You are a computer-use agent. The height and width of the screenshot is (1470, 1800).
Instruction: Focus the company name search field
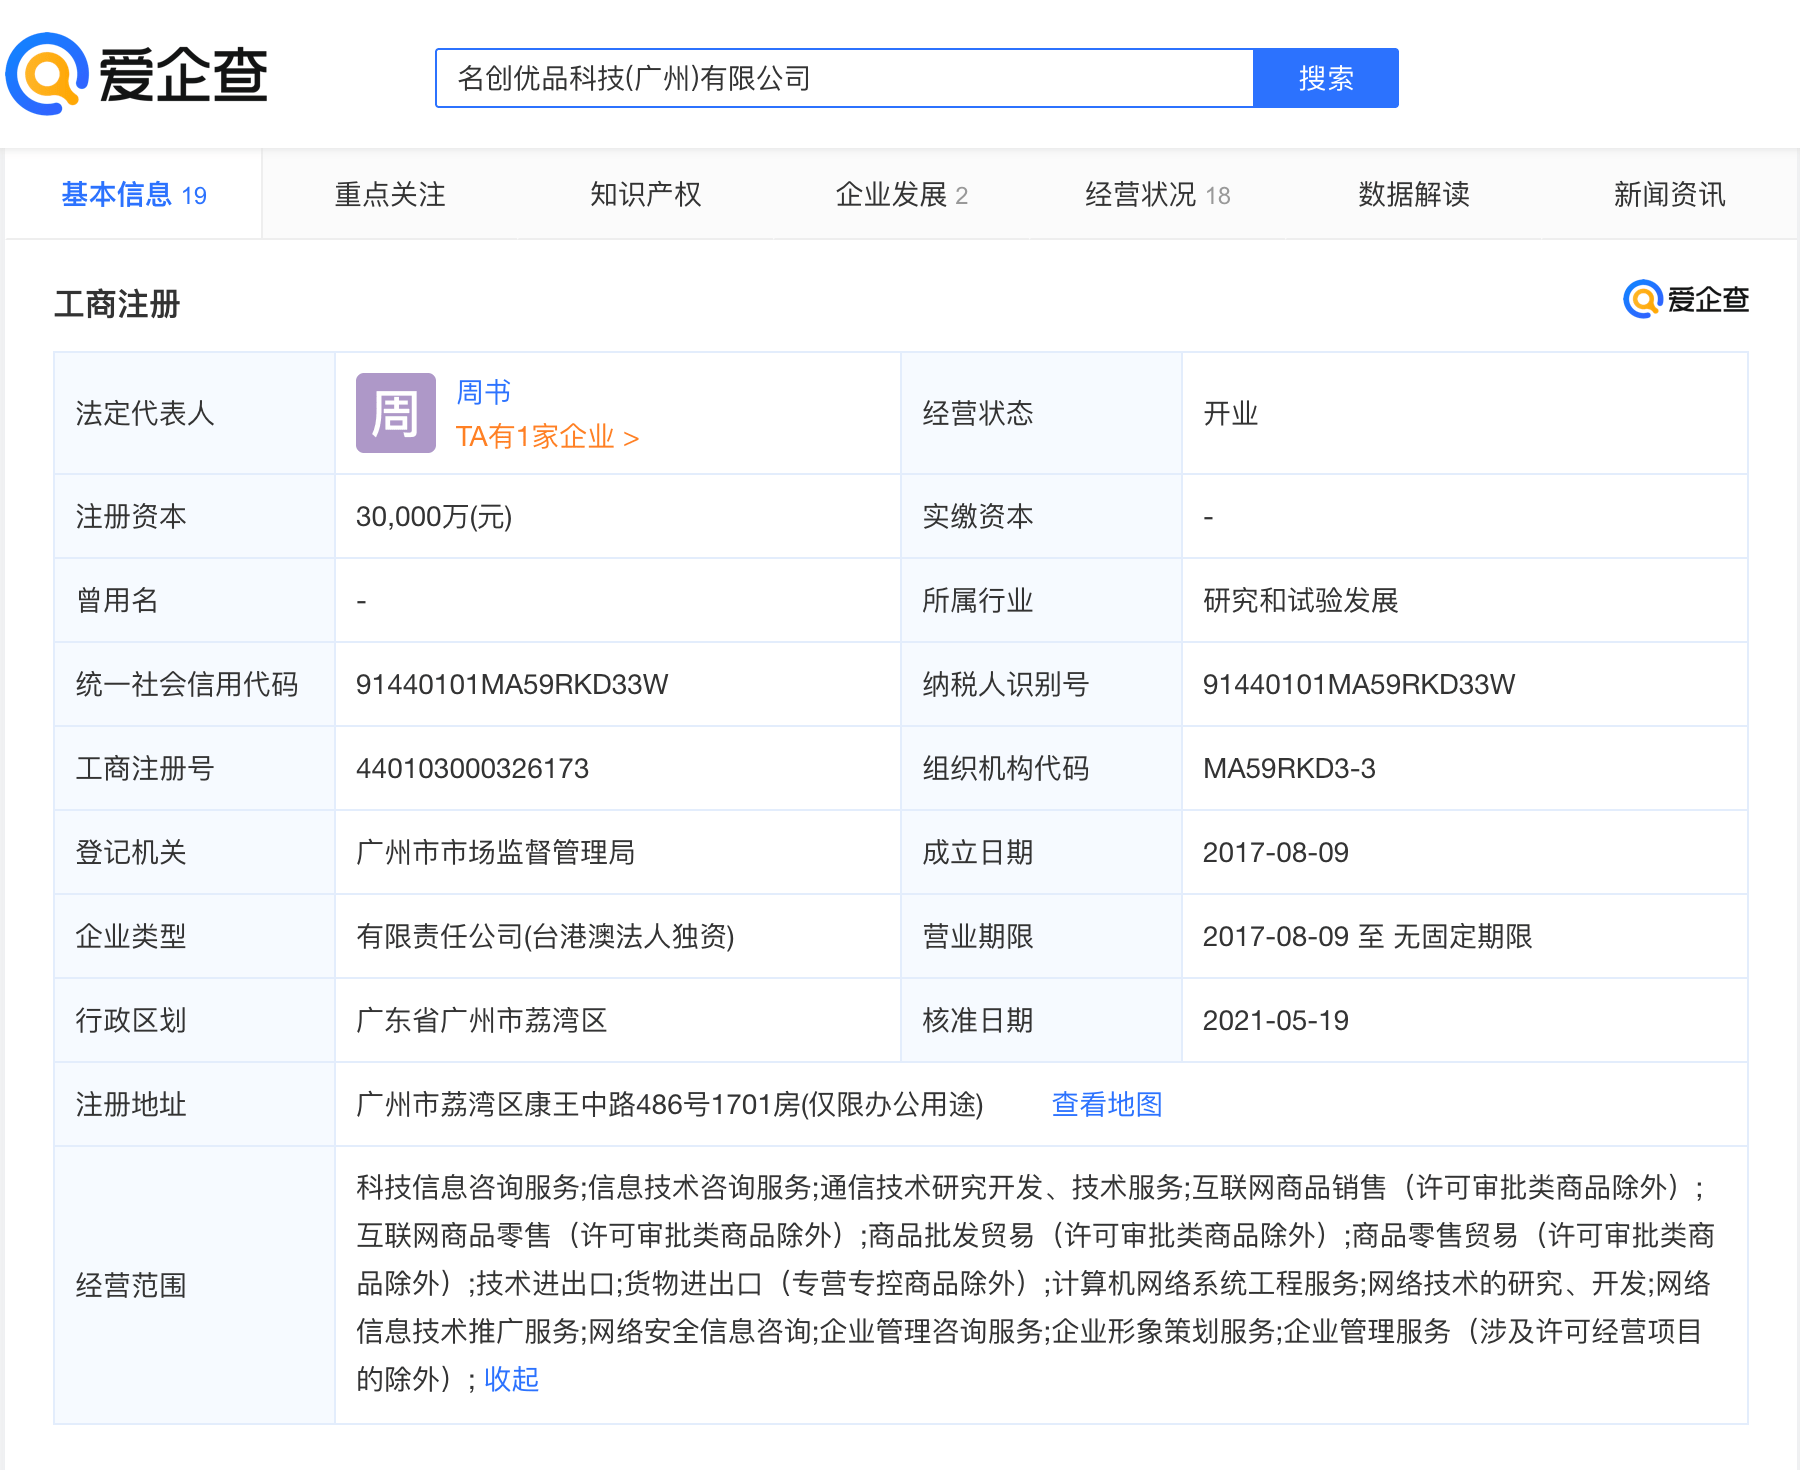[844, 78]
